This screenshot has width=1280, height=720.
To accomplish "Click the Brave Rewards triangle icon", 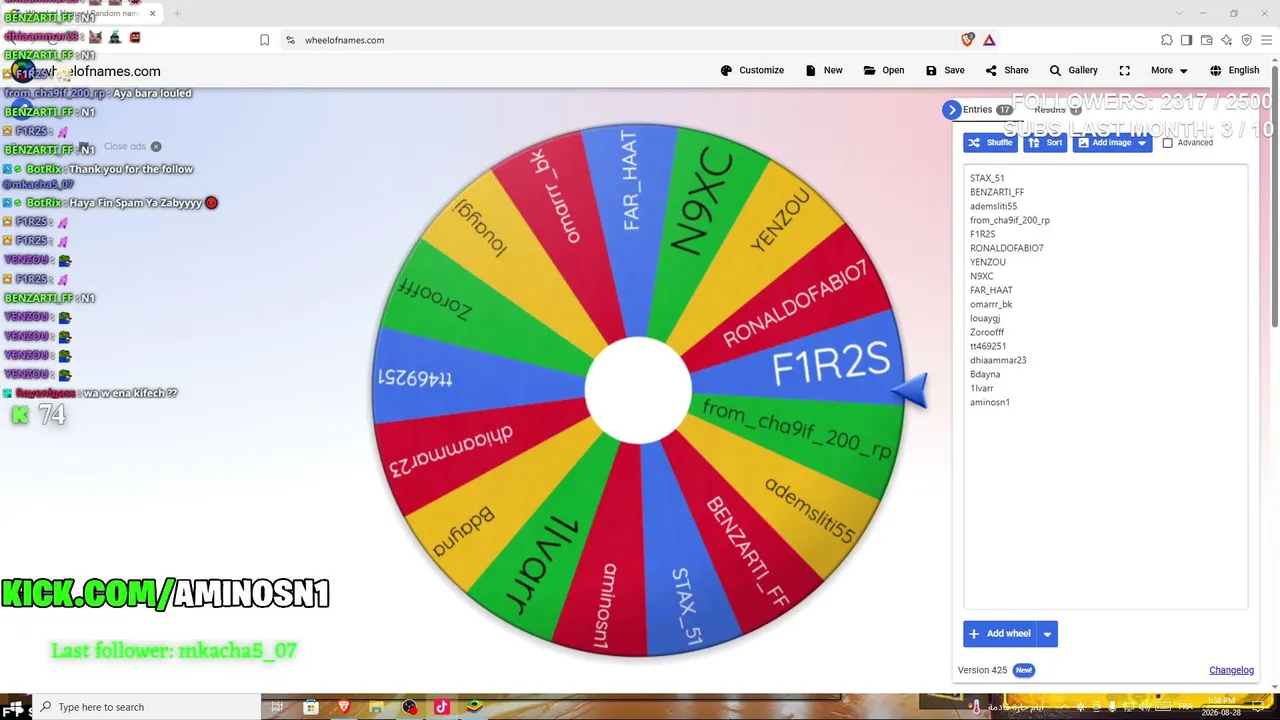I will coord(989,40).
